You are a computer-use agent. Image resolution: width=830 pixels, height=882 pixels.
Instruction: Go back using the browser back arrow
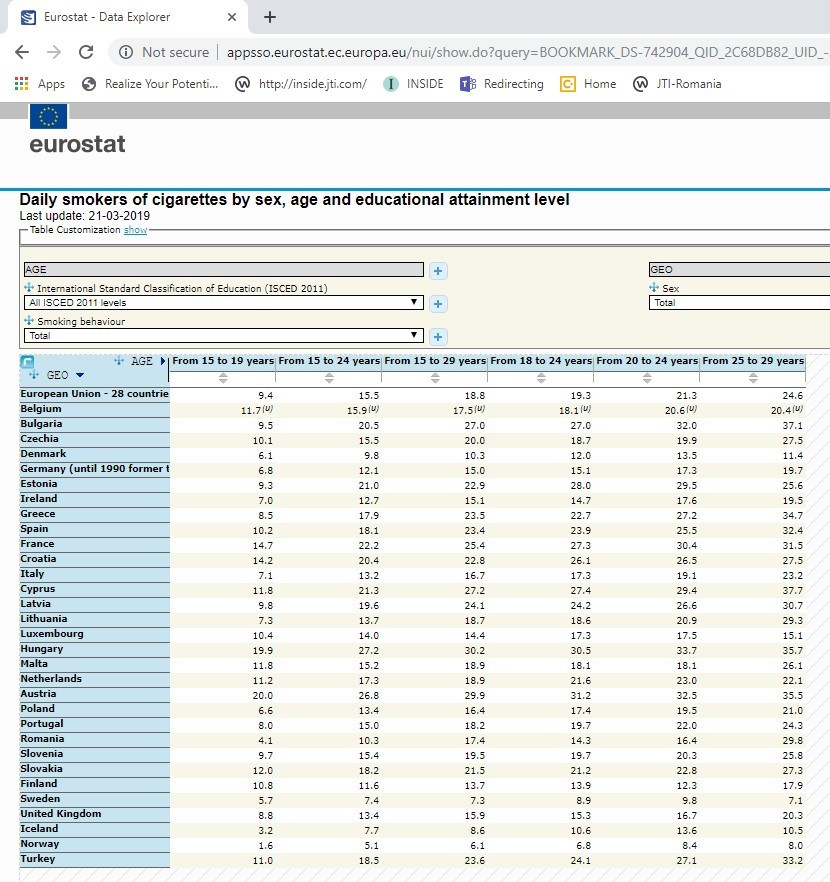22,52
